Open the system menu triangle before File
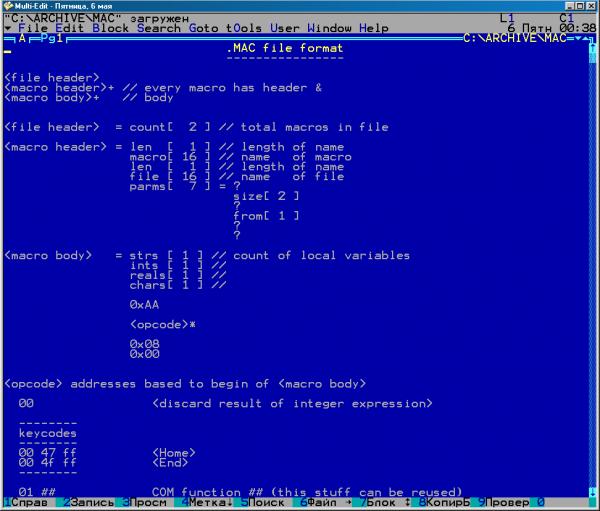Image resolution: width=600 pixels, height=511 pixels. (x=8, y=28)
